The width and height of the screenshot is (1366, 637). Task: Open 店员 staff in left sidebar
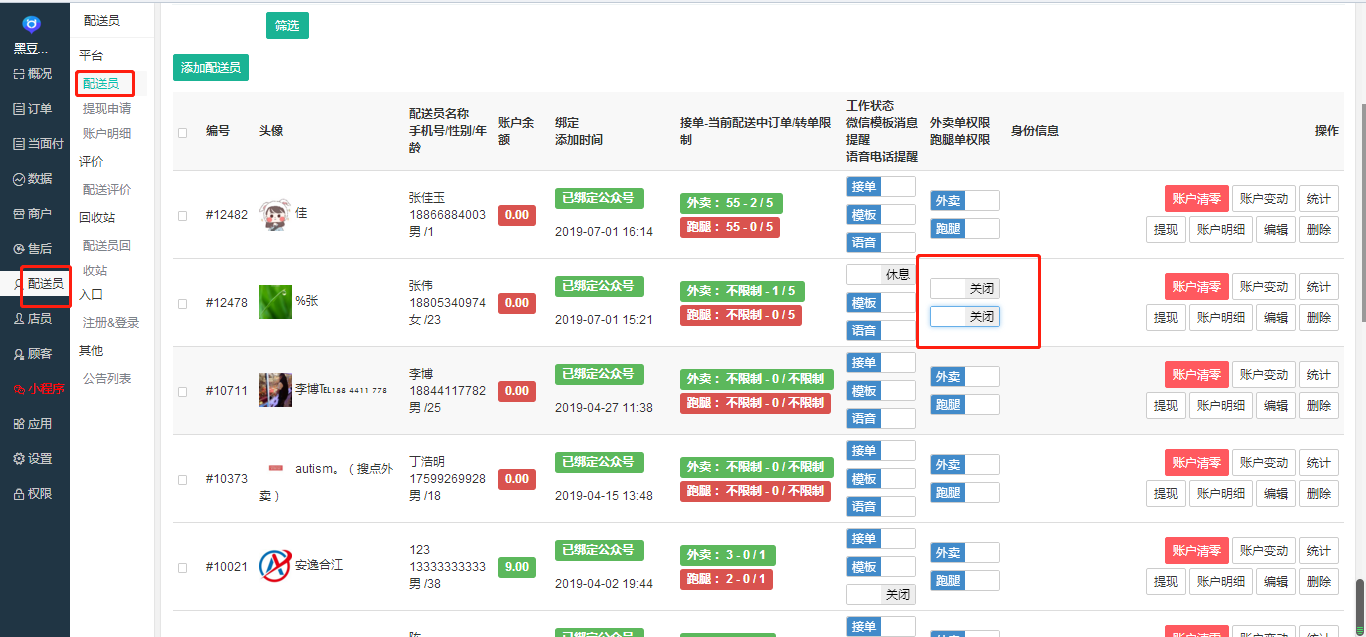[33, 319]
